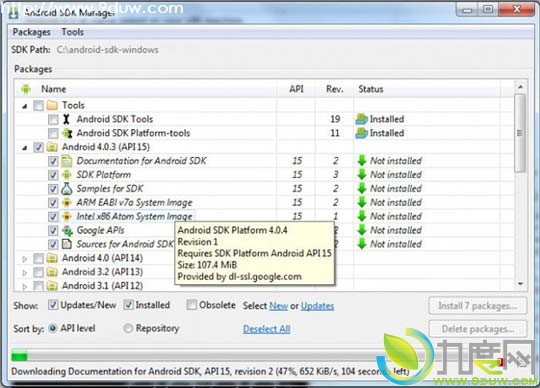Screen dimensions: 540x388
Task: Select the API level sort radio button
Action: click(x=53, y=328)
